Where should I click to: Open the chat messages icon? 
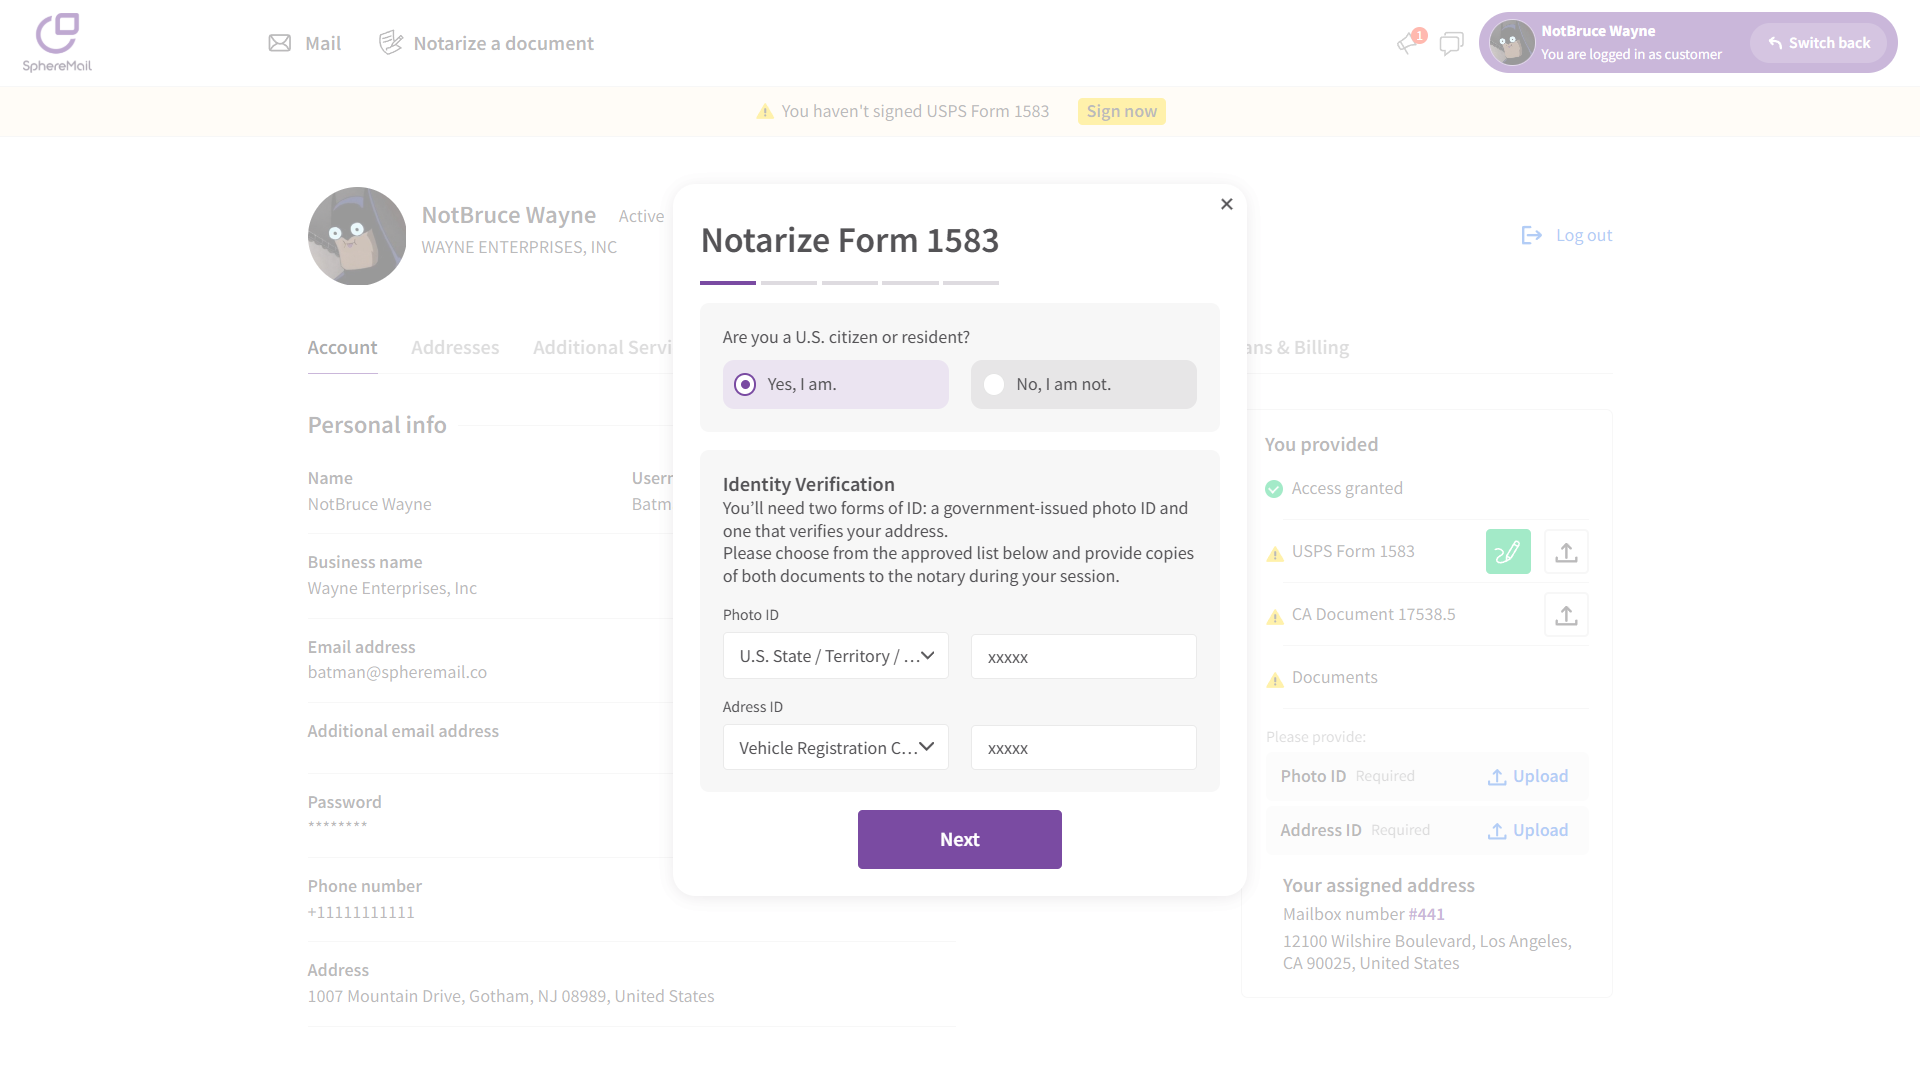click(1451, 43)
